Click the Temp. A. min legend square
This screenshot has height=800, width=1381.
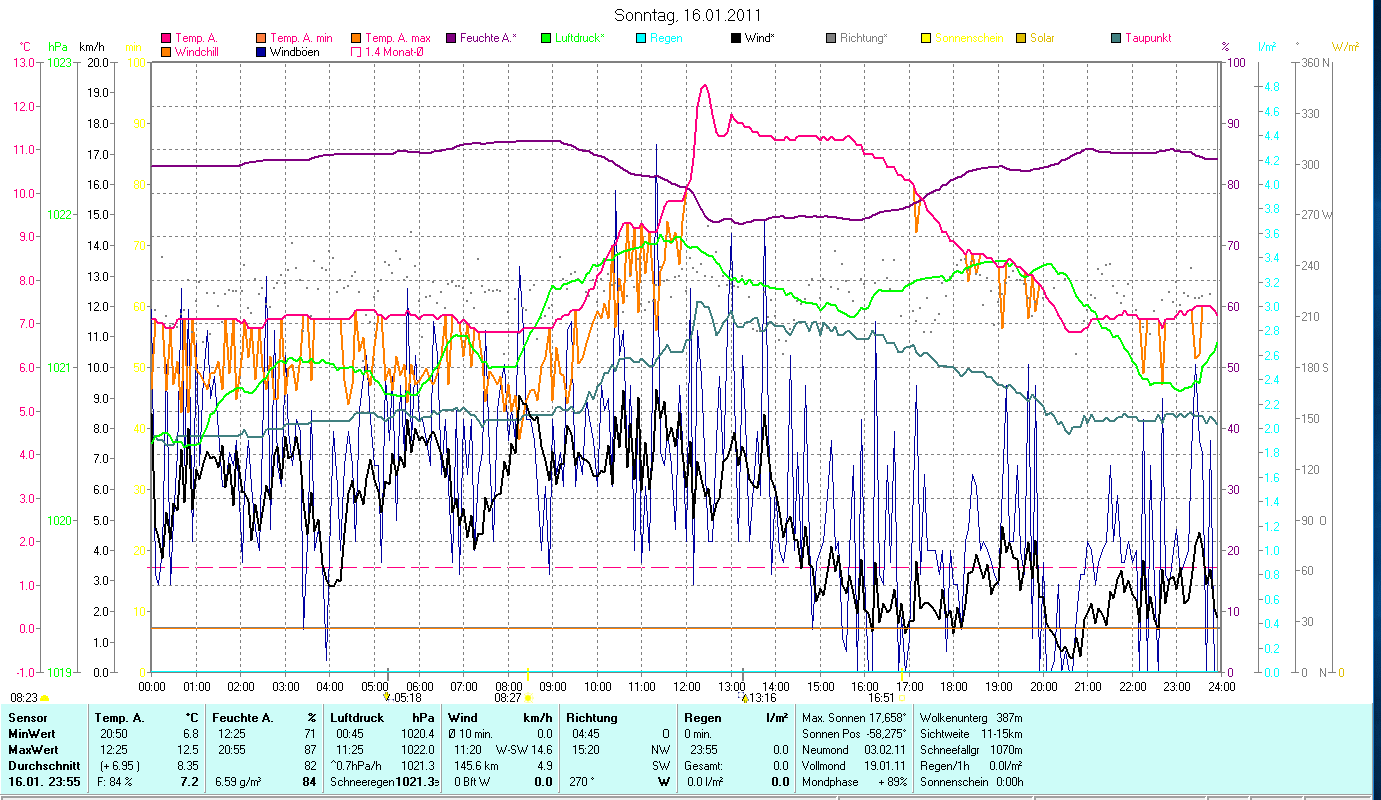coord(261,38)
